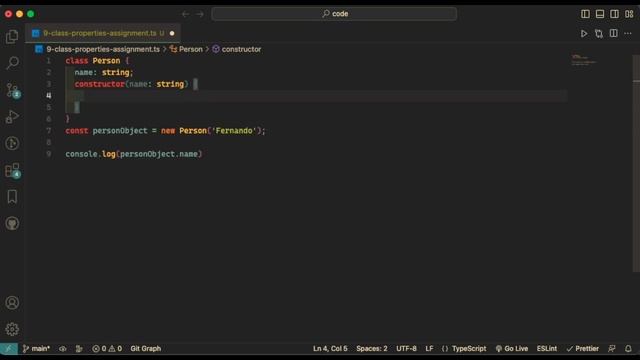Image resolution: width=640 pixels, height=360 pixels.
Task: Click the editor vertical scrollbar
Action: pyautogui.click(x=636, y=163)
